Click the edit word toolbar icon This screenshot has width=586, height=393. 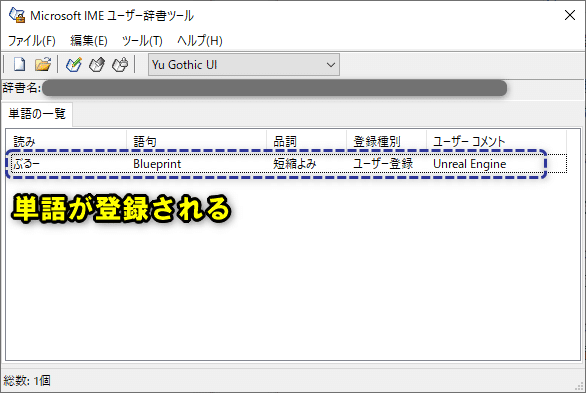[97, 65]
